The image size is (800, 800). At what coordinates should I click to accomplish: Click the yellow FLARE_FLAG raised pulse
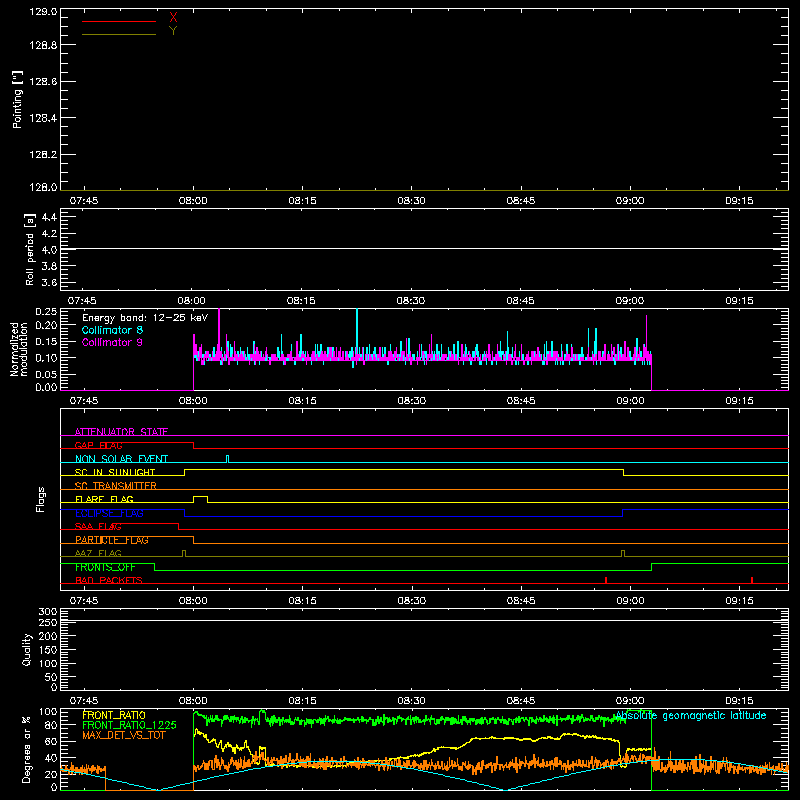click(x=201, y=499)
